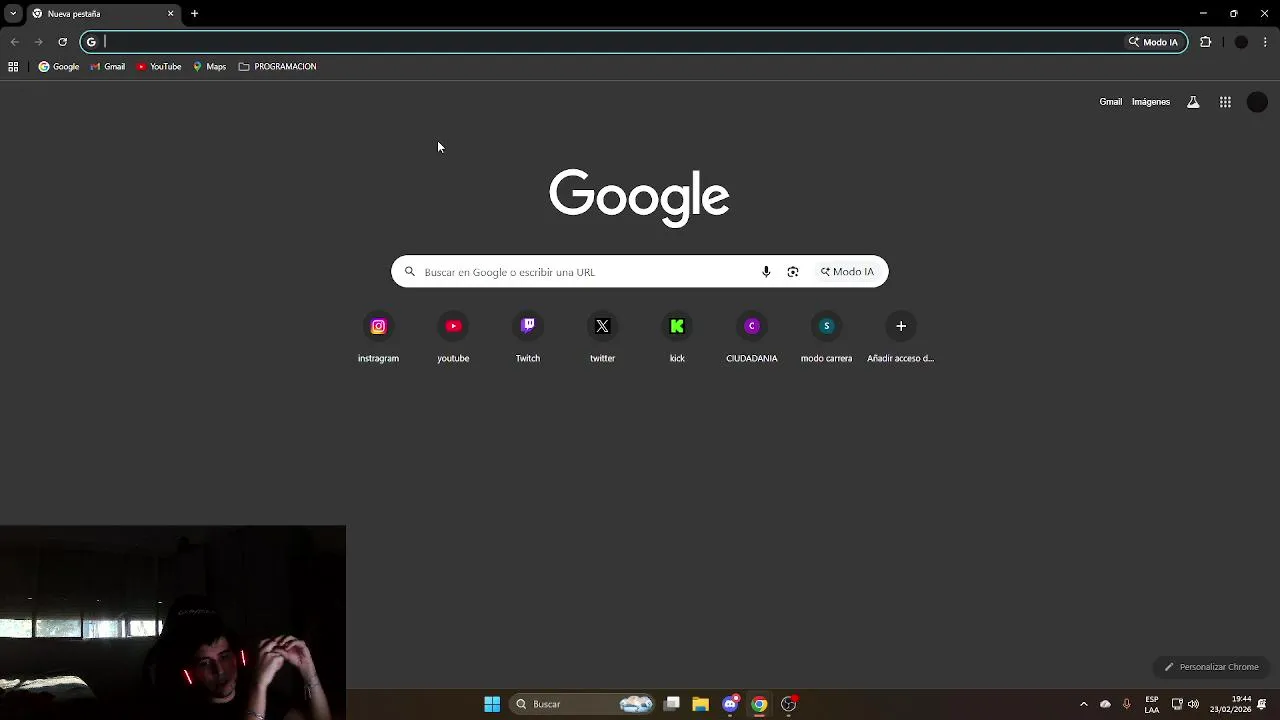Viewport: 1280px width, 720px height.
Task: Open the Chrome three-dot menu
Action: point(1265,42)
